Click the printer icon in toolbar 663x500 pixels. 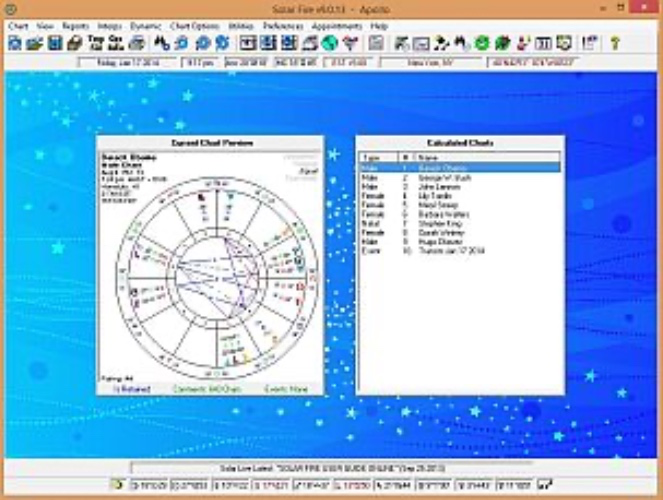pyautogui.click(x=137, y=43)
